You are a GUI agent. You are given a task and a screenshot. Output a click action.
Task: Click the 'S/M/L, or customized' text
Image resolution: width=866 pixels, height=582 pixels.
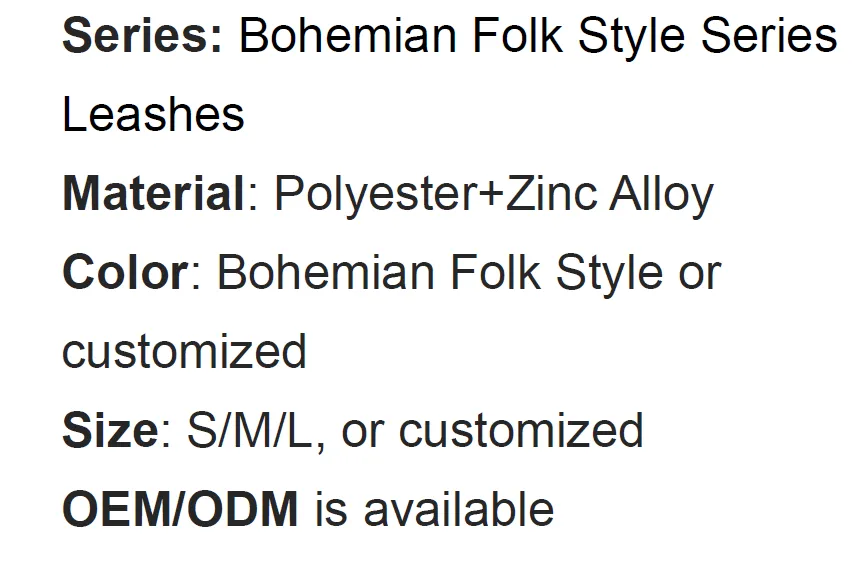[x=415, y=430]
